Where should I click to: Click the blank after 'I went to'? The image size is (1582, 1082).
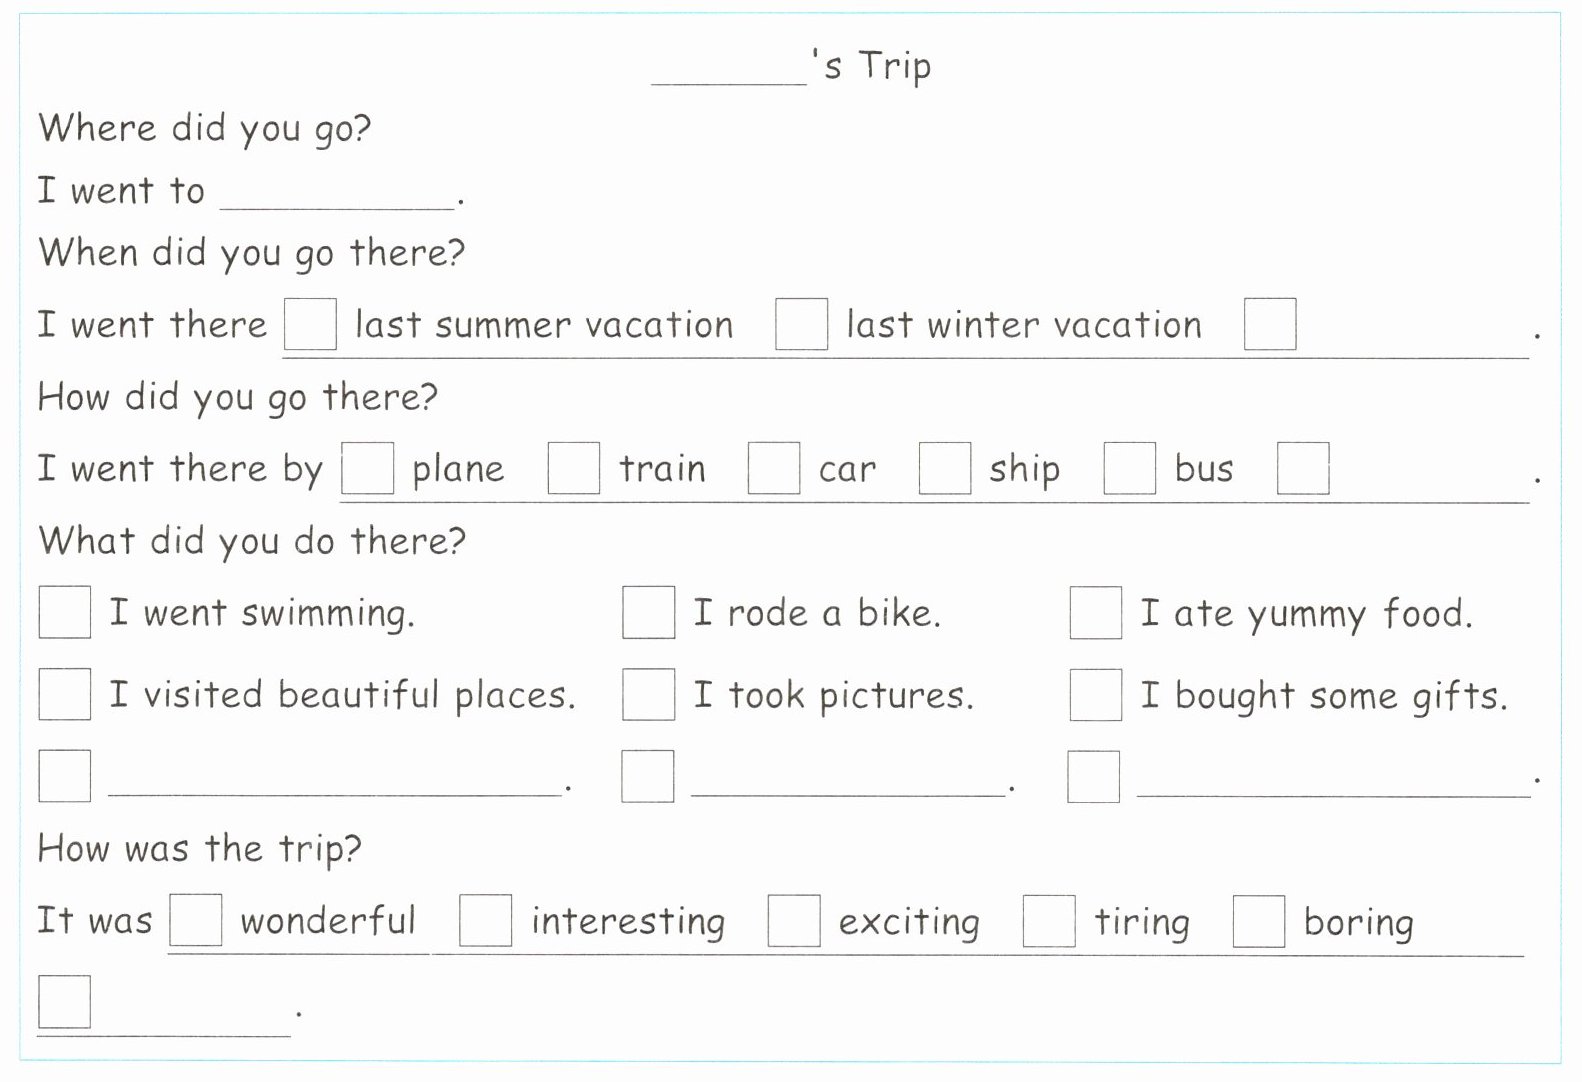tap(337, 194)
